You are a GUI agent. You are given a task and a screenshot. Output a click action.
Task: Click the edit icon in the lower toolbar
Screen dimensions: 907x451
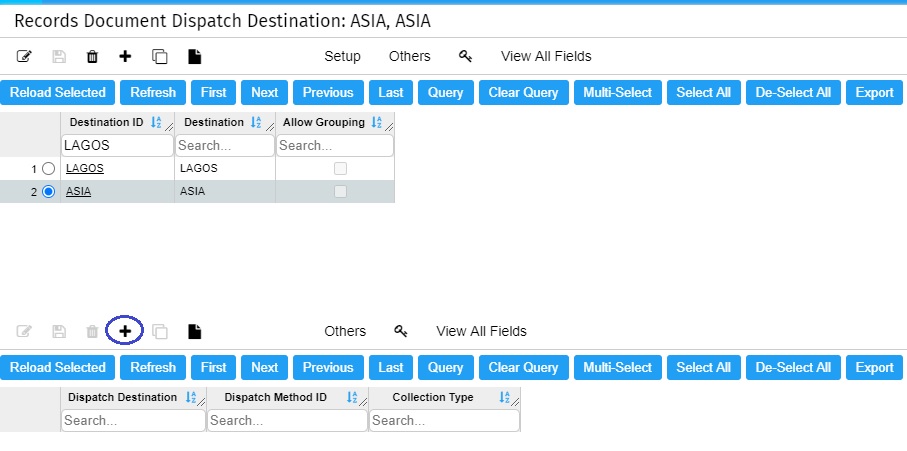point(24,331)
